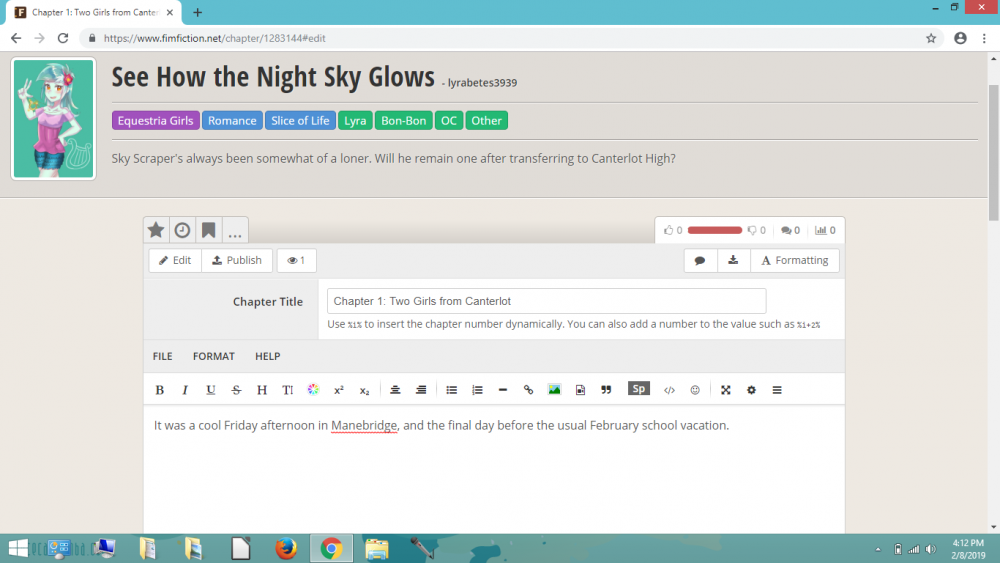Toggle italic text formatting
This screenshot has height=563, width=1000.
point(185,390)
